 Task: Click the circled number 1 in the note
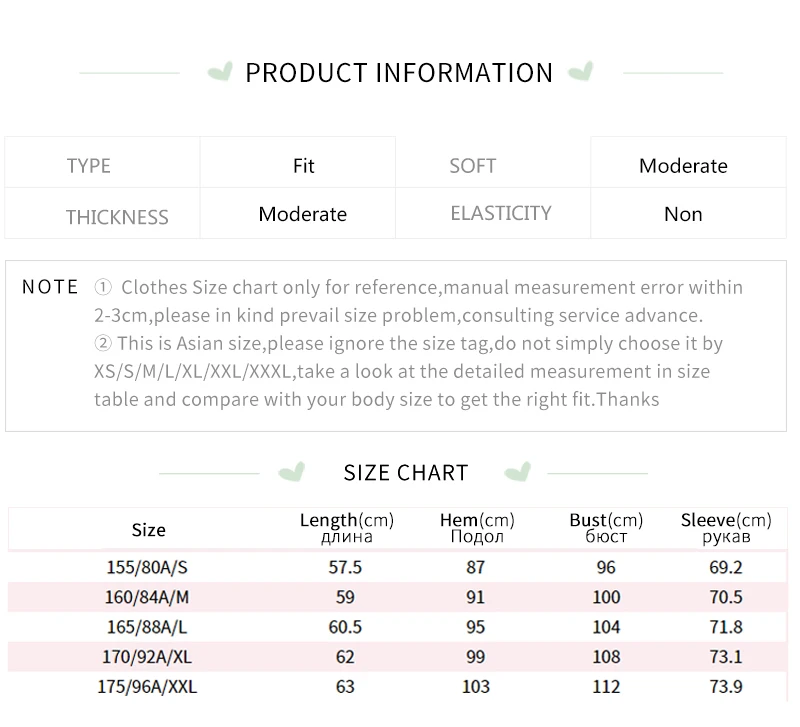[103, 287]
